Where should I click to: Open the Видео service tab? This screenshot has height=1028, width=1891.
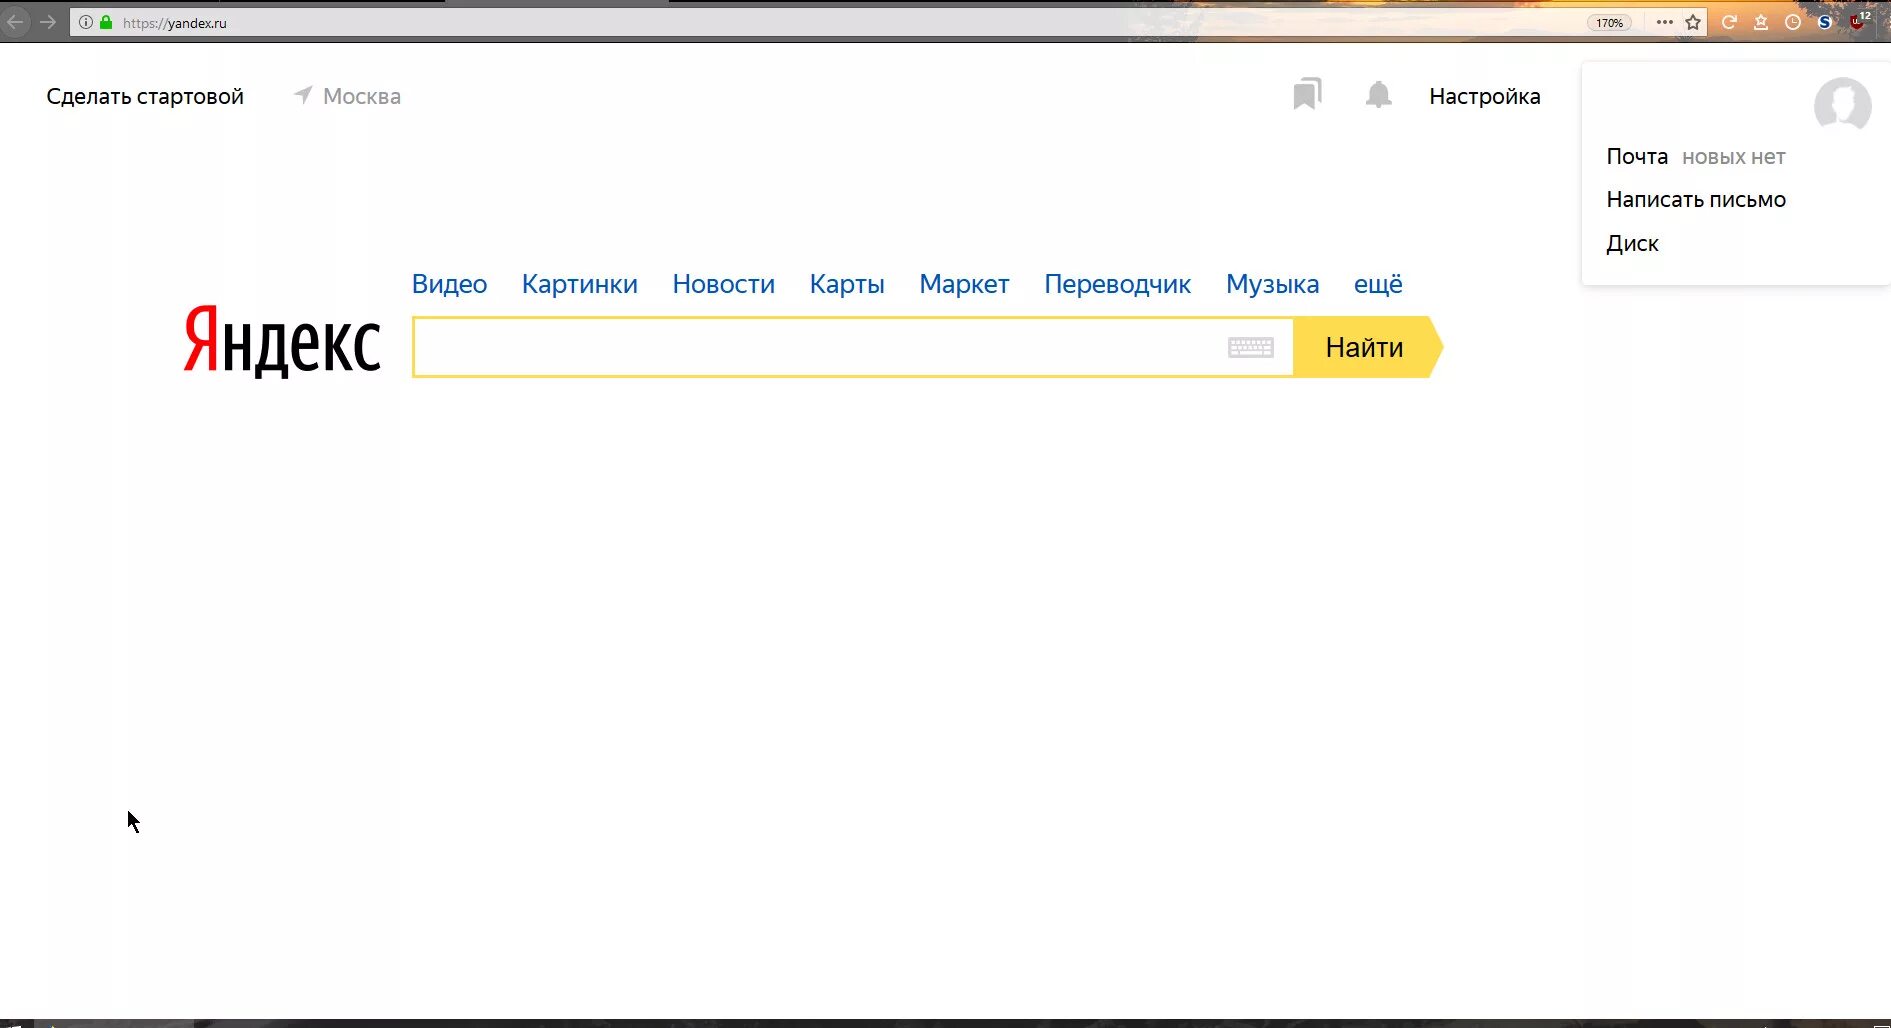(x=449, y=284)
